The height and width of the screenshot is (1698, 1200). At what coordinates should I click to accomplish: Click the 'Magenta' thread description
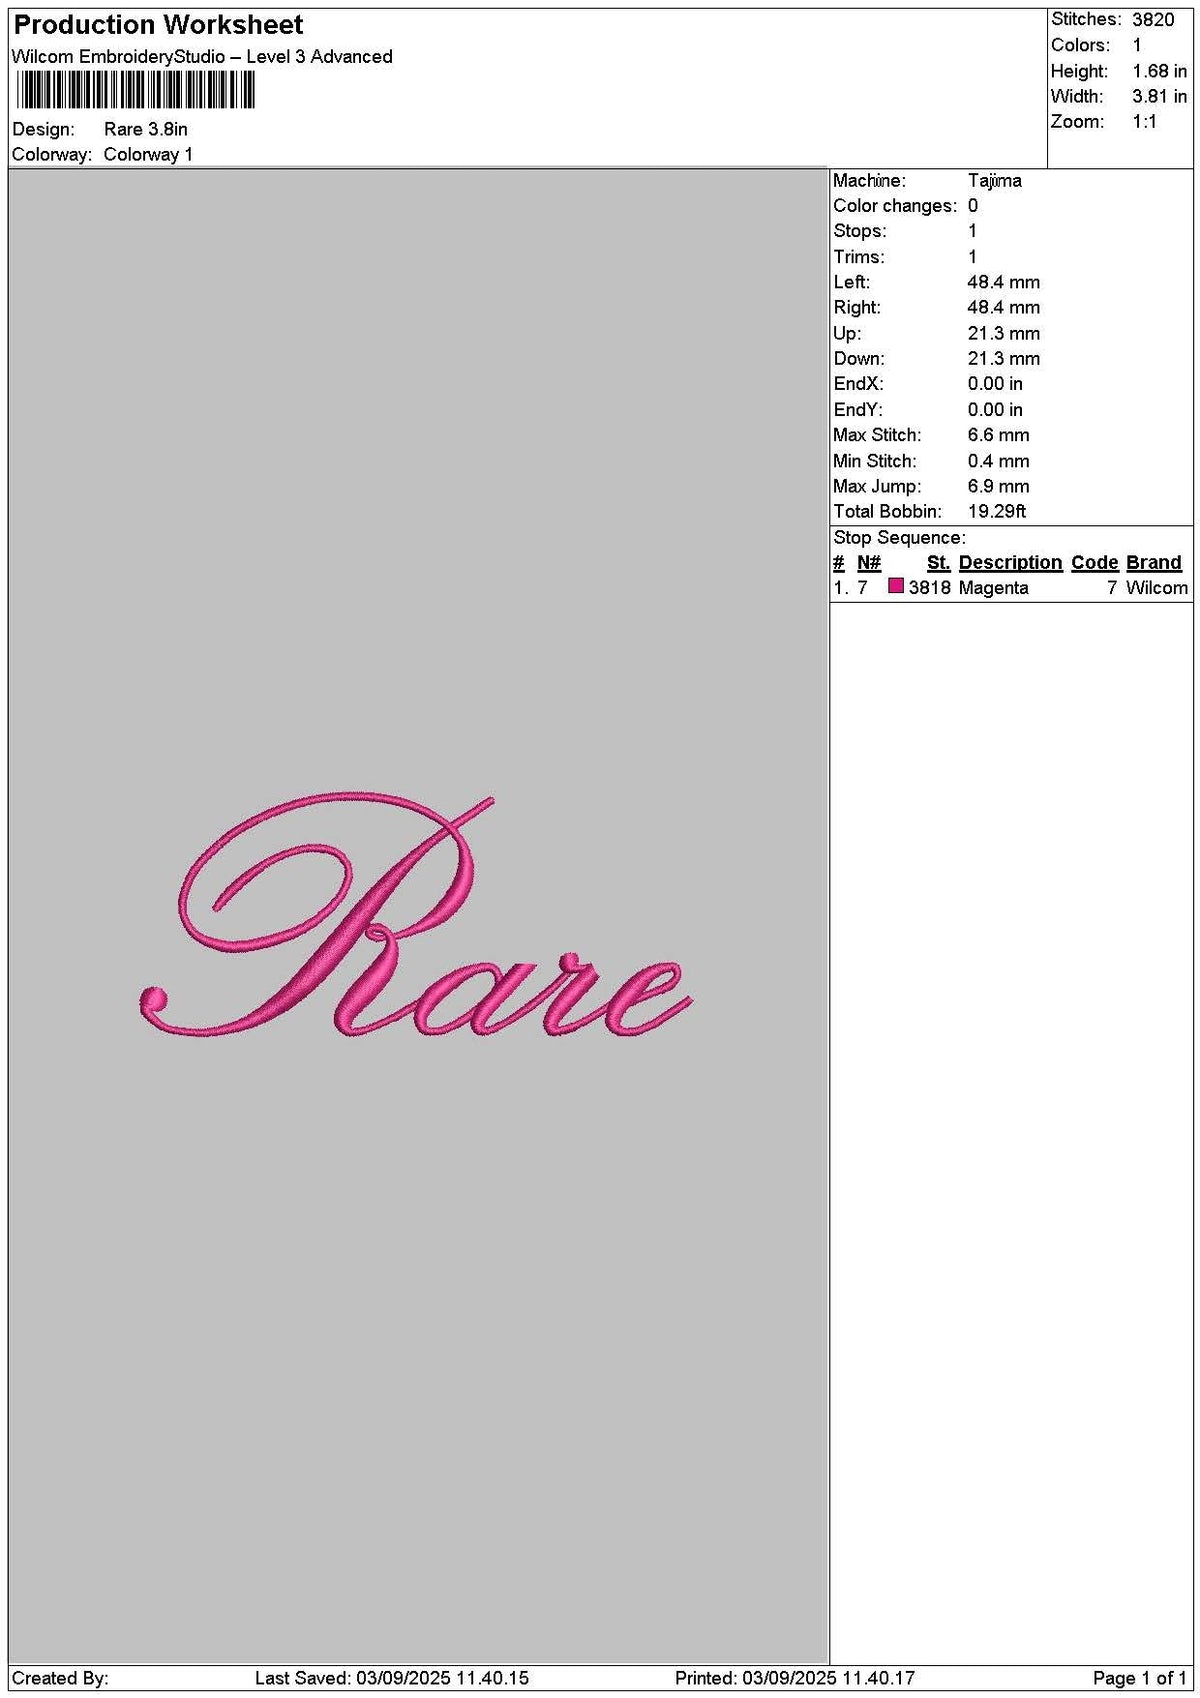pos(993,588)
